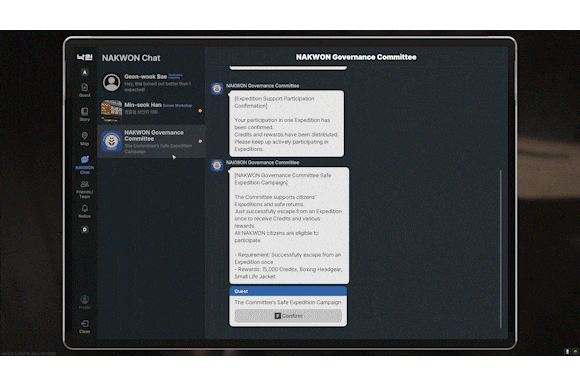Screen dimensions: 580x387
Task: Click Min-seok Han's profile thumbnail
Action: [x=111, y=110]
